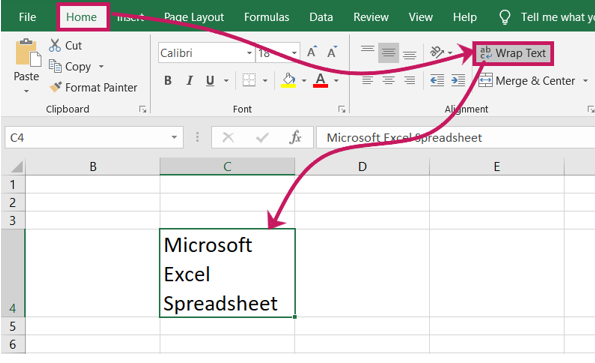Open the Name Box dropdown arrow
The image size is (595, 363).
tap(174, 137)
